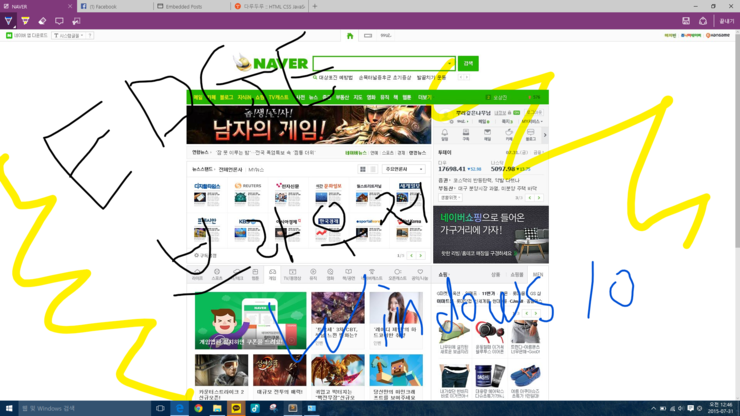Screen dimensions: 740x416
Task: Open File Explorer from the taskbar
Action: (217, 408)
